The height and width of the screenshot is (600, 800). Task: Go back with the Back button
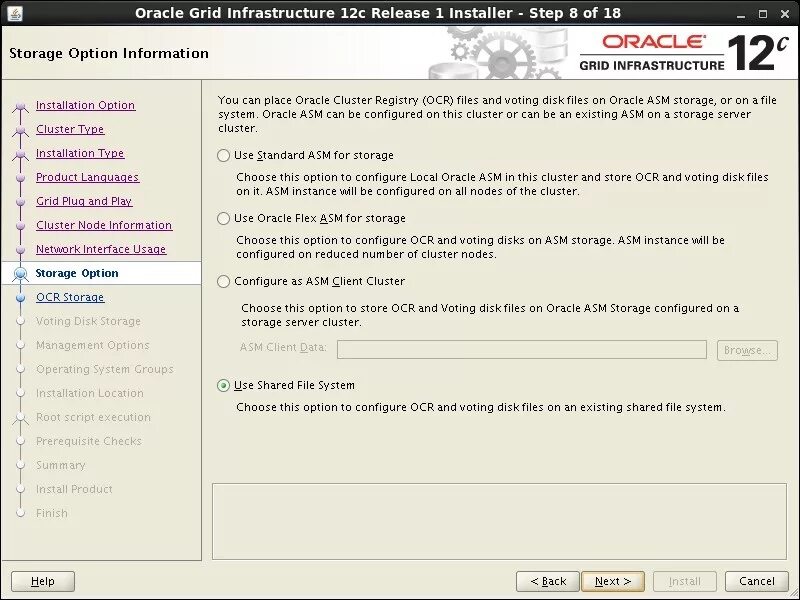pyautogui.click(x=547, y=581)
